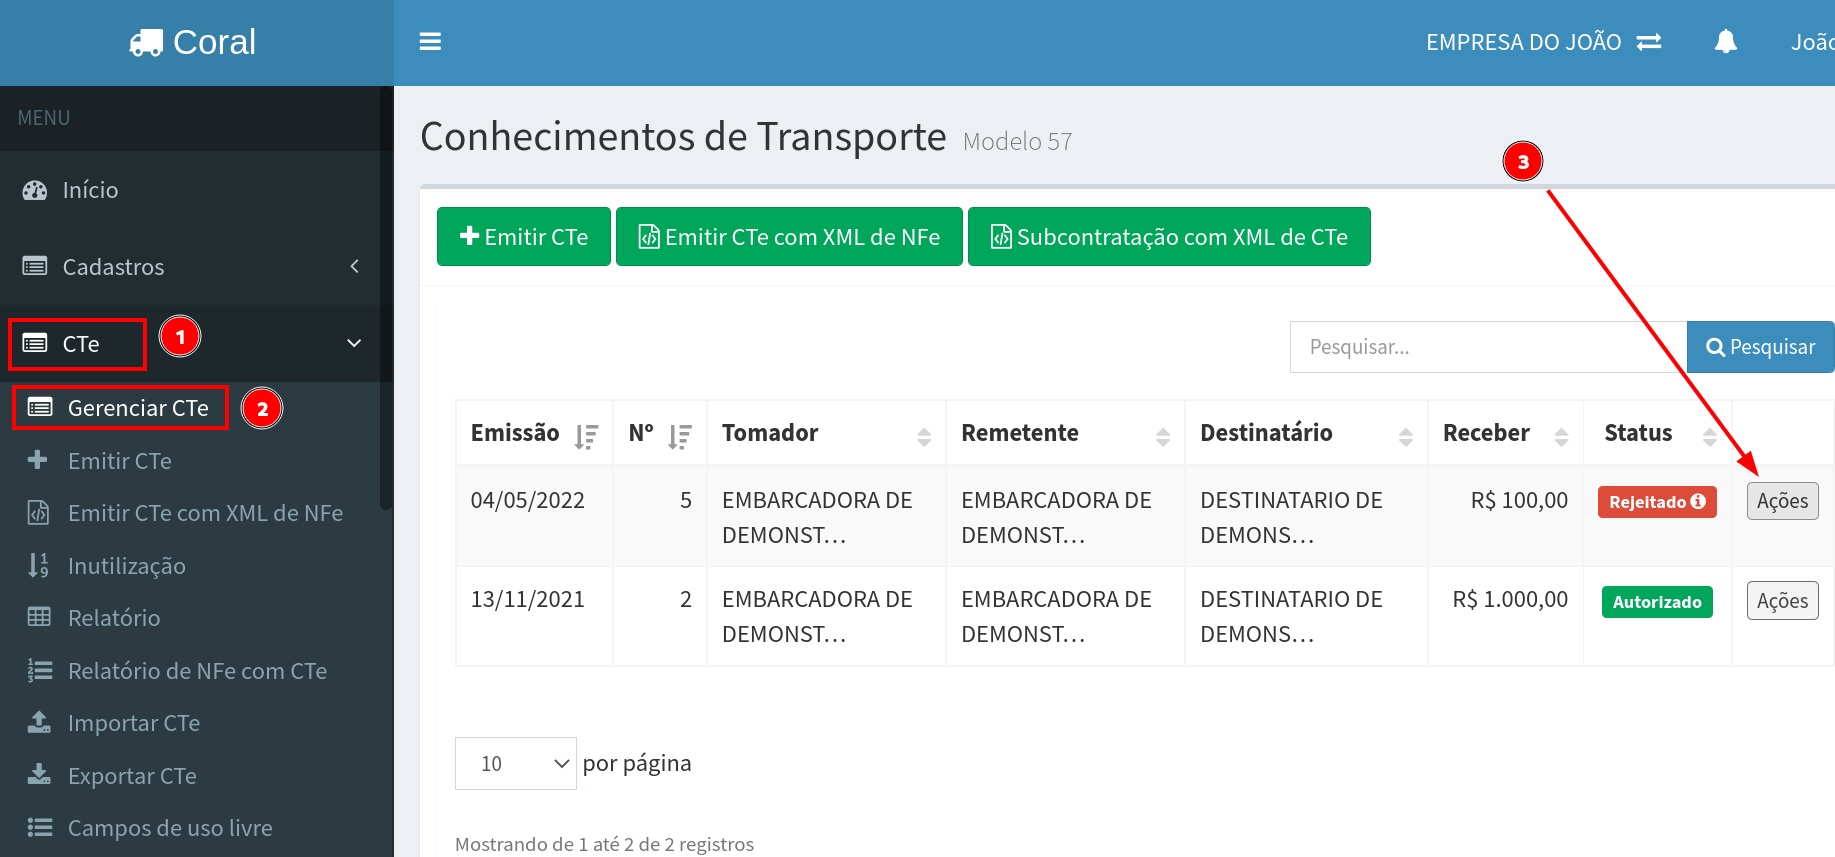Screen dimensions: 1835x857
Task: Open Inutilização in the sidebar
Action: [x=126, y=566]
